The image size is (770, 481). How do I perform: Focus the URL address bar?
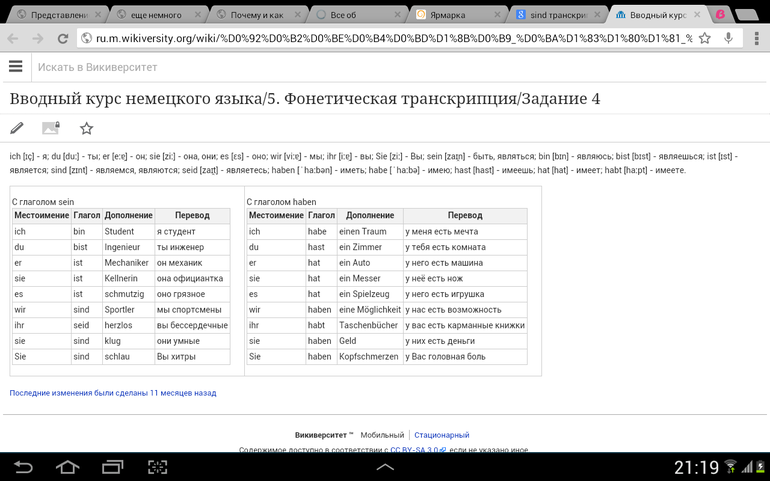click(x=393, y=38)
